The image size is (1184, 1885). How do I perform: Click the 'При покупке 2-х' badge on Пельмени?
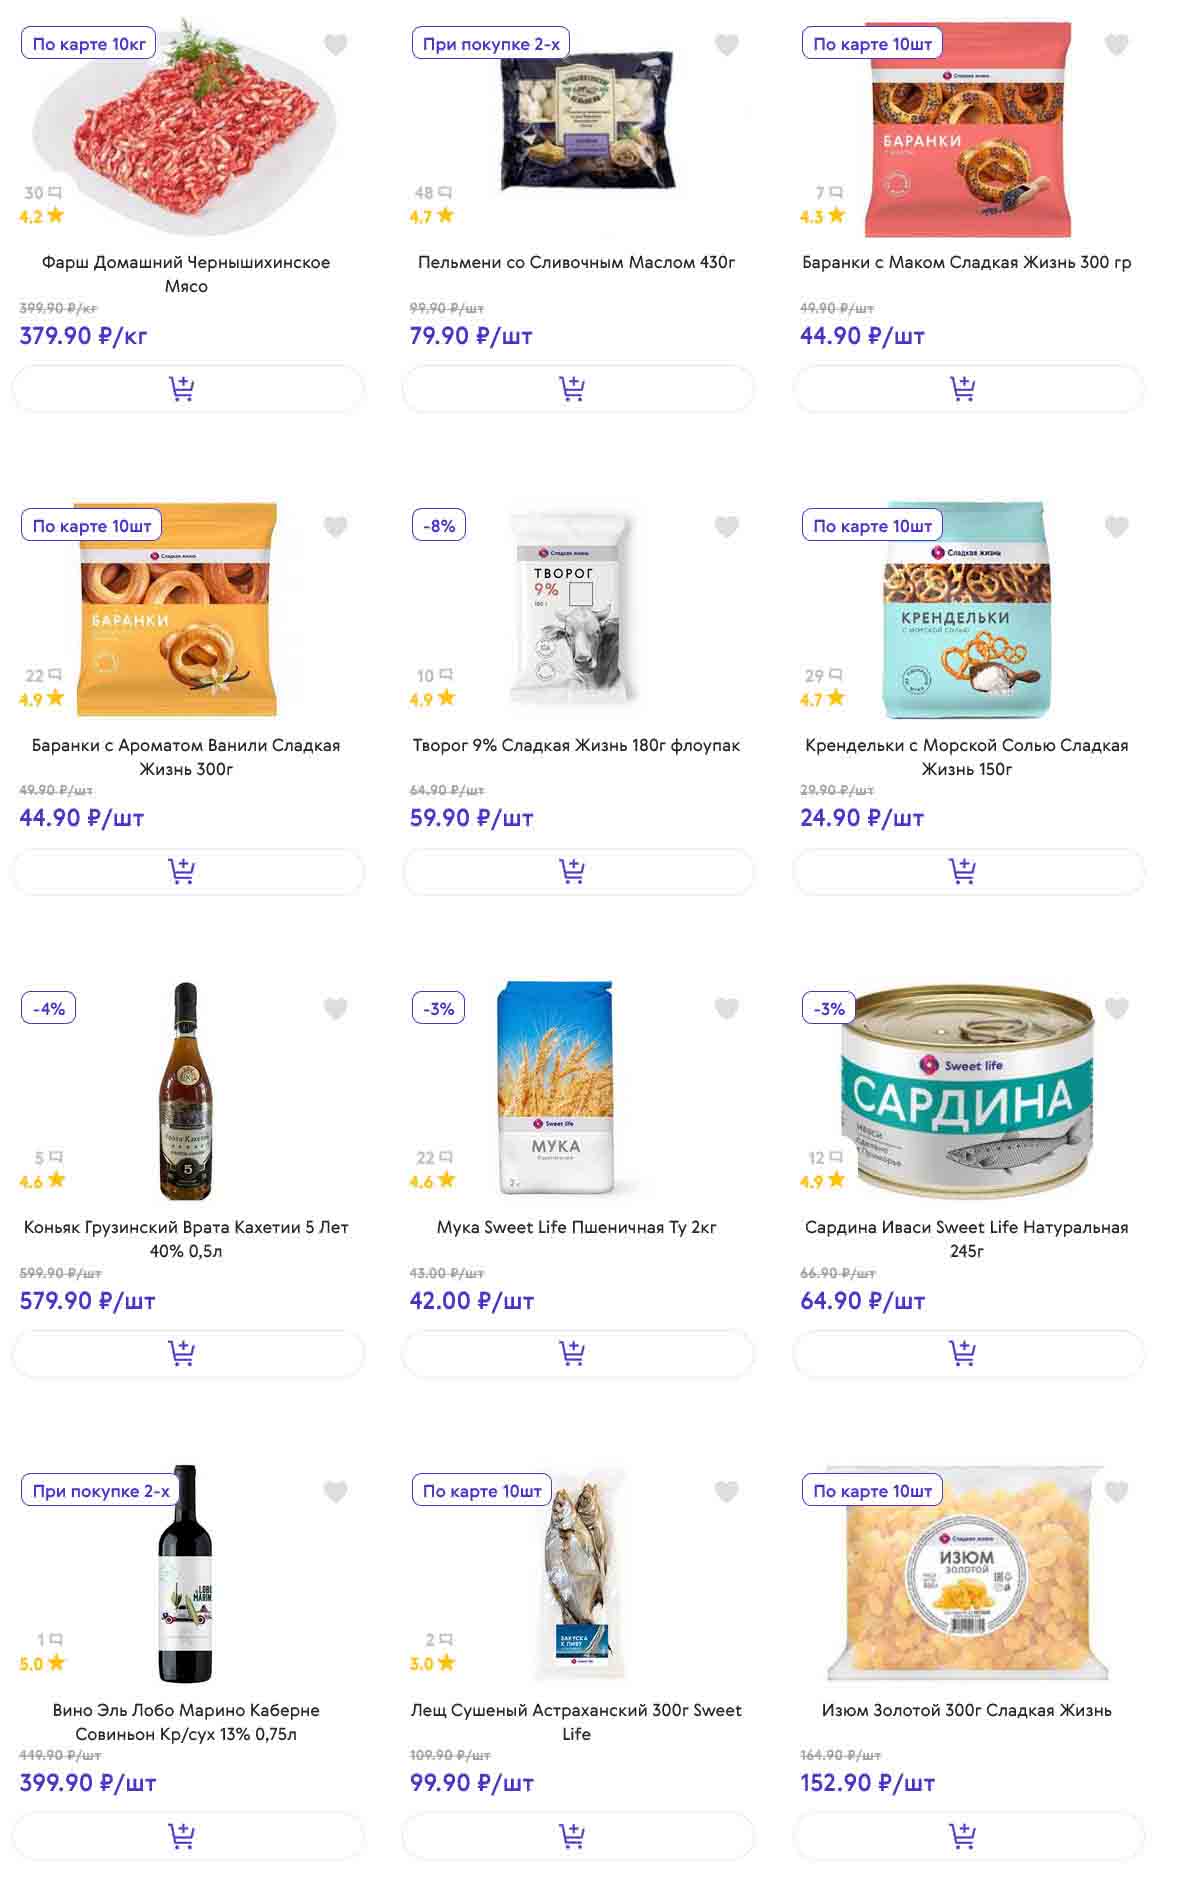(x=491, y=44)
